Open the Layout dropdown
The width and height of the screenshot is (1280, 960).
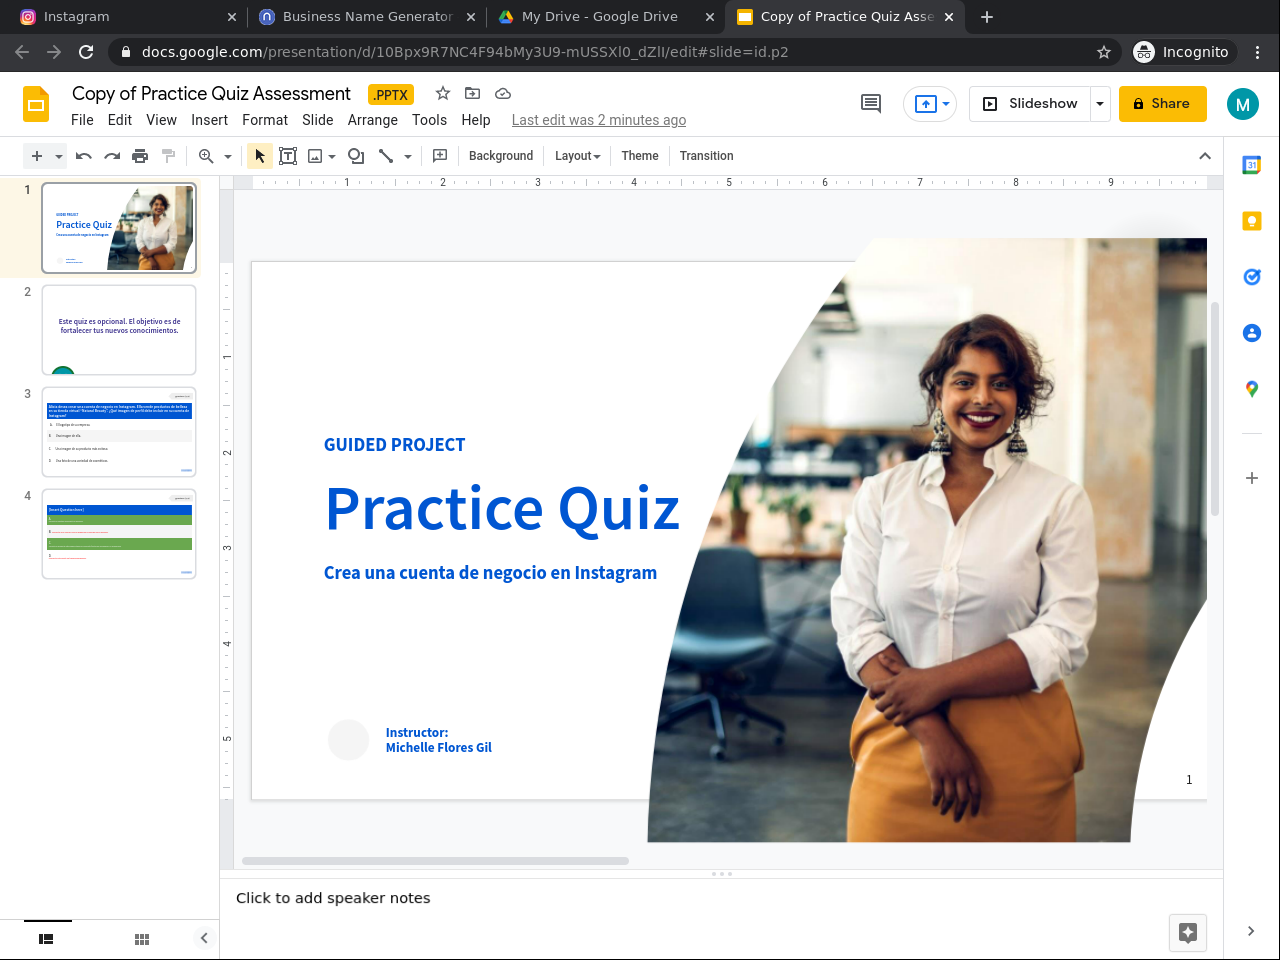pyautogui.click(x=578, y=156)
